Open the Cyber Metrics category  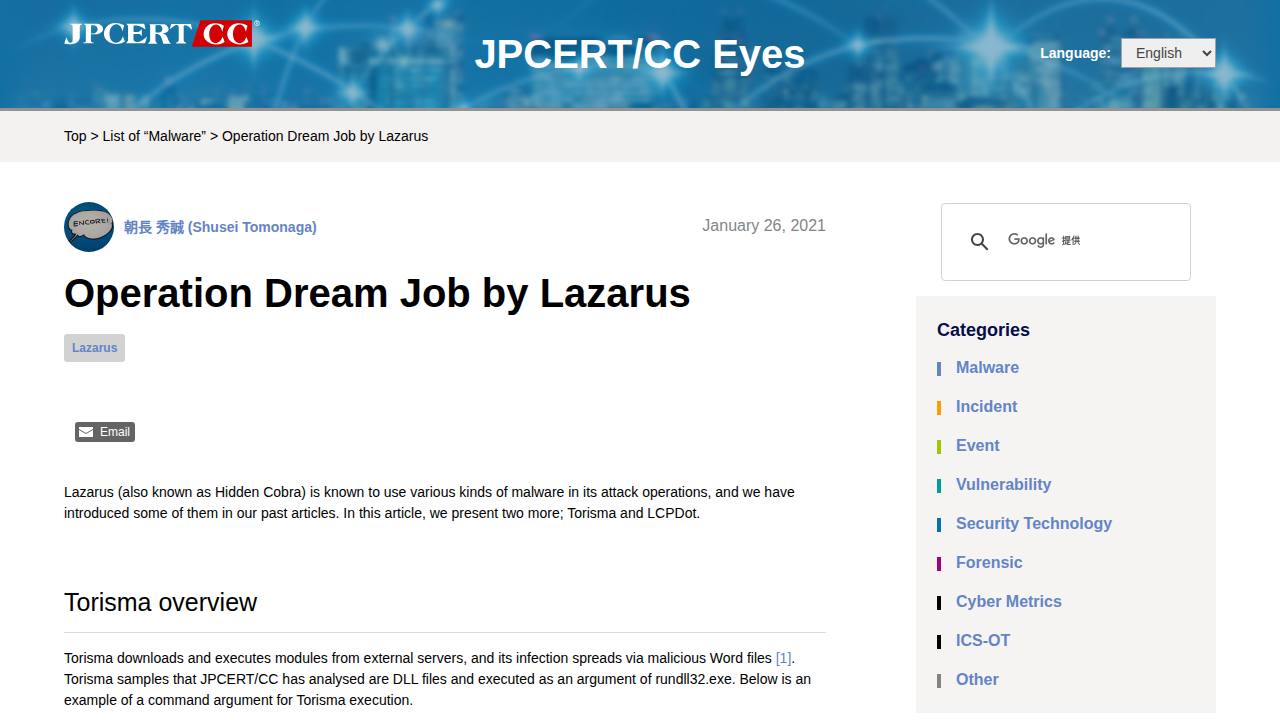tap(1008, 602)
